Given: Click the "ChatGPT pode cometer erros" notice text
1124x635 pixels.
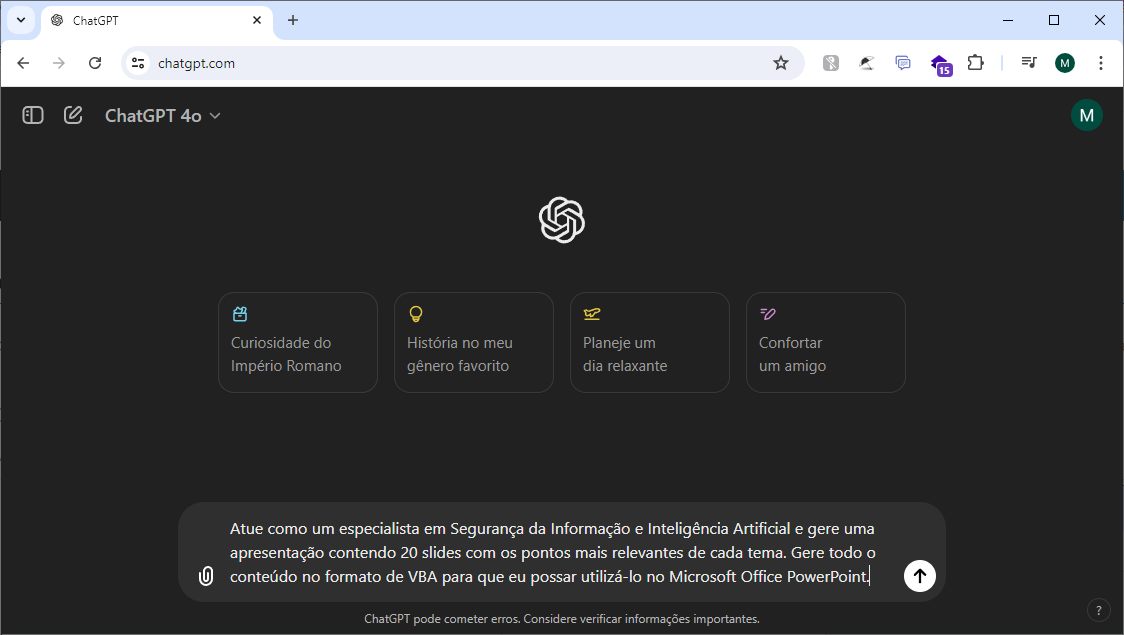Looking at the screenshot, I should (562, 619).
